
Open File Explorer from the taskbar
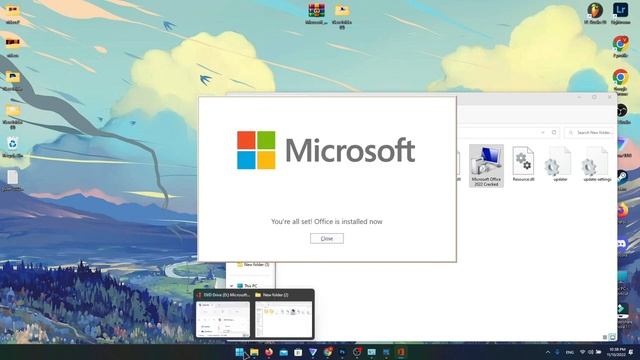click(254, 352)
